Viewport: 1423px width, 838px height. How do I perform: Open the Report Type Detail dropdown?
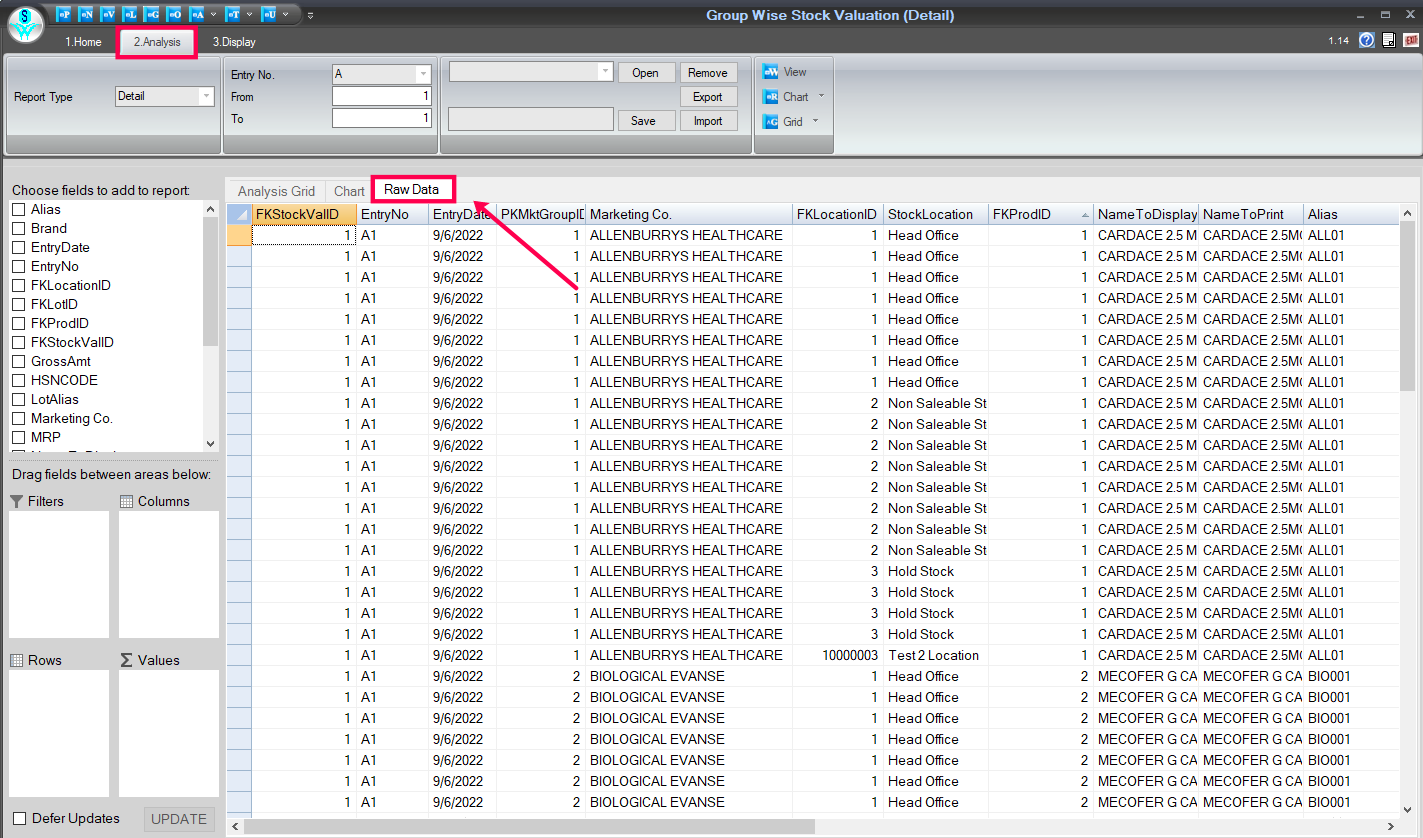206,97
